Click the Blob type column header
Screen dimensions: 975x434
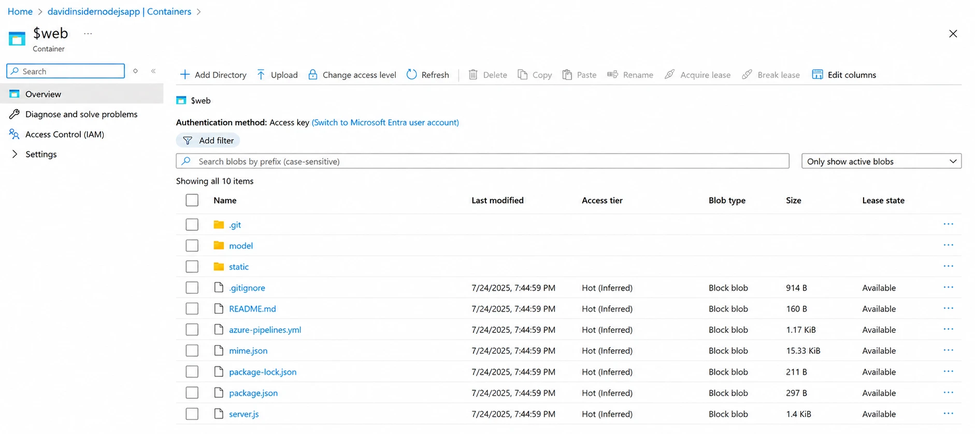coord(727,200)
